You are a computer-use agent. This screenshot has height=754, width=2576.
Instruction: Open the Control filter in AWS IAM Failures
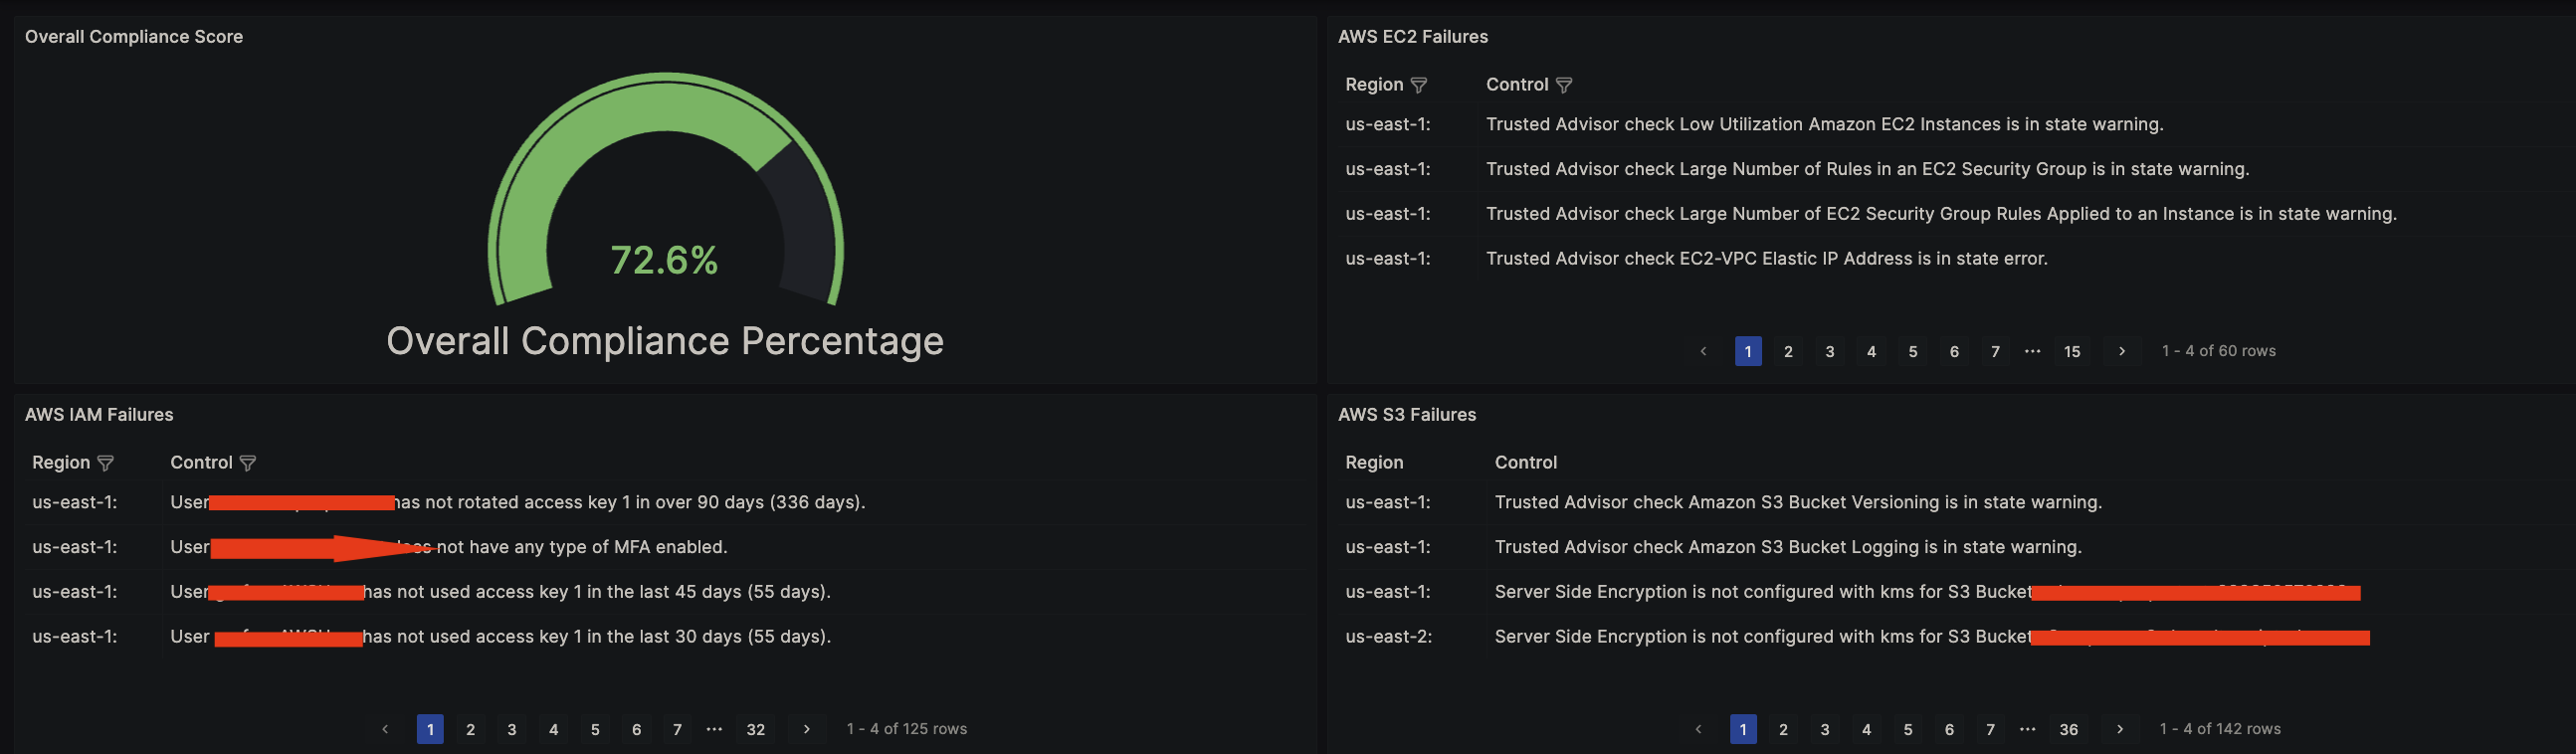coord(248,463)
